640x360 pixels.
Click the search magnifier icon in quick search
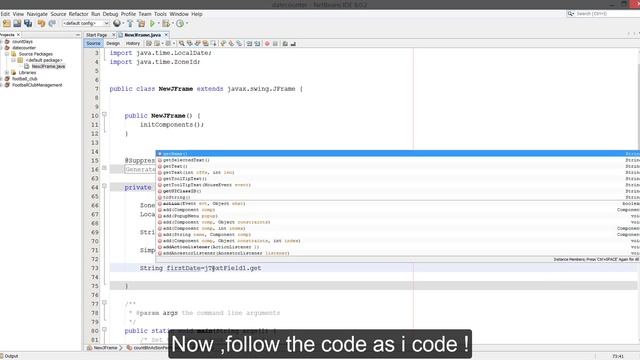[571, 13]
